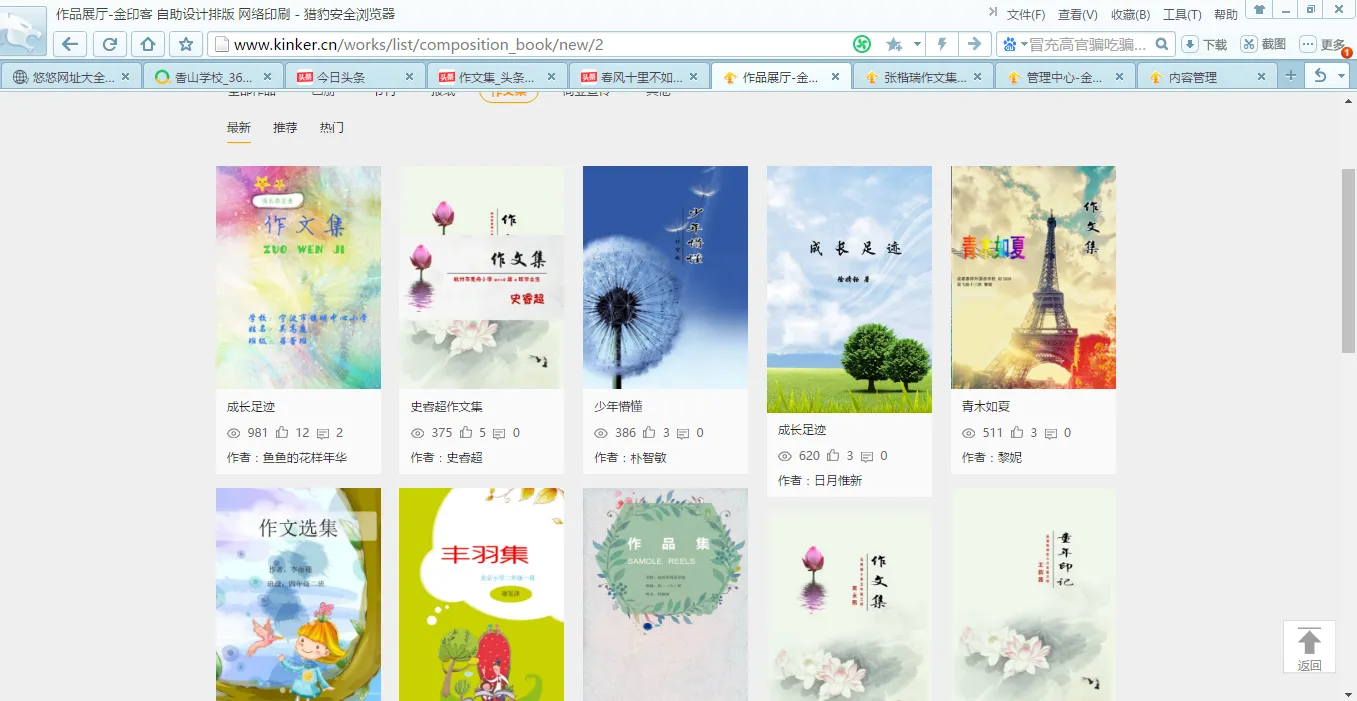Open author 黎妮 link
The height and width of the screenshot is (701, 1357).
tap(1010, 458)
